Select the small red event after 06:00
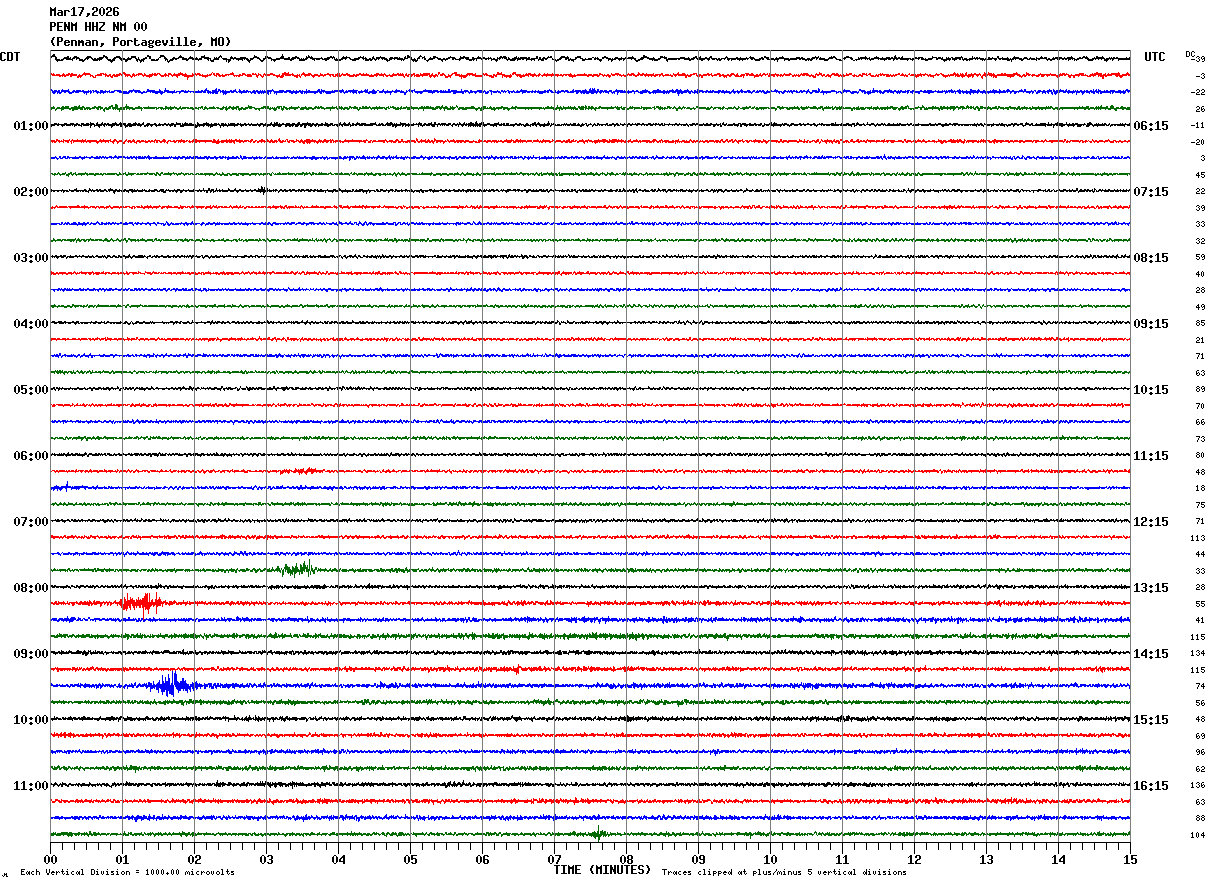The image size is (1210, 886). [304, 470]
